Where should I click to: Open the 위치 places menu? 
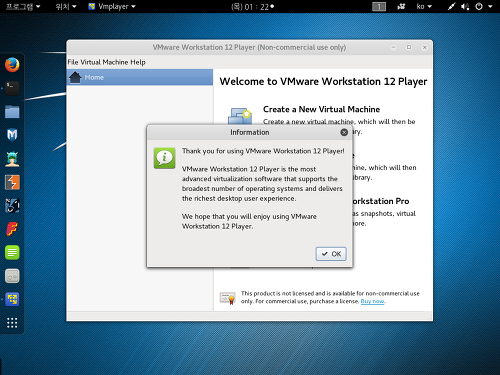click(x=66, y=6)
